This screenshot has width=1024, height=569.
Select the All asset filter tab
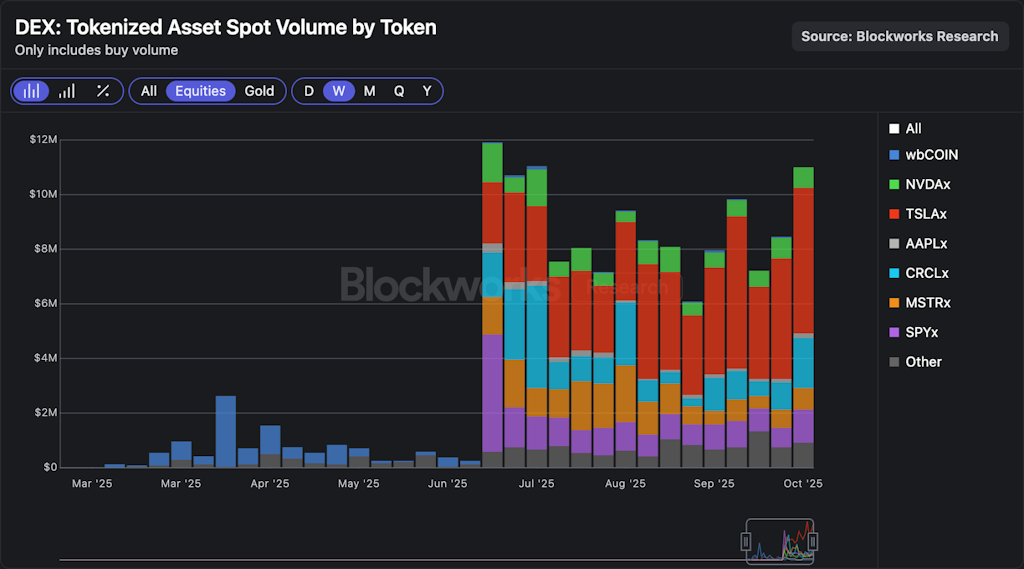(x=149, y=91)
